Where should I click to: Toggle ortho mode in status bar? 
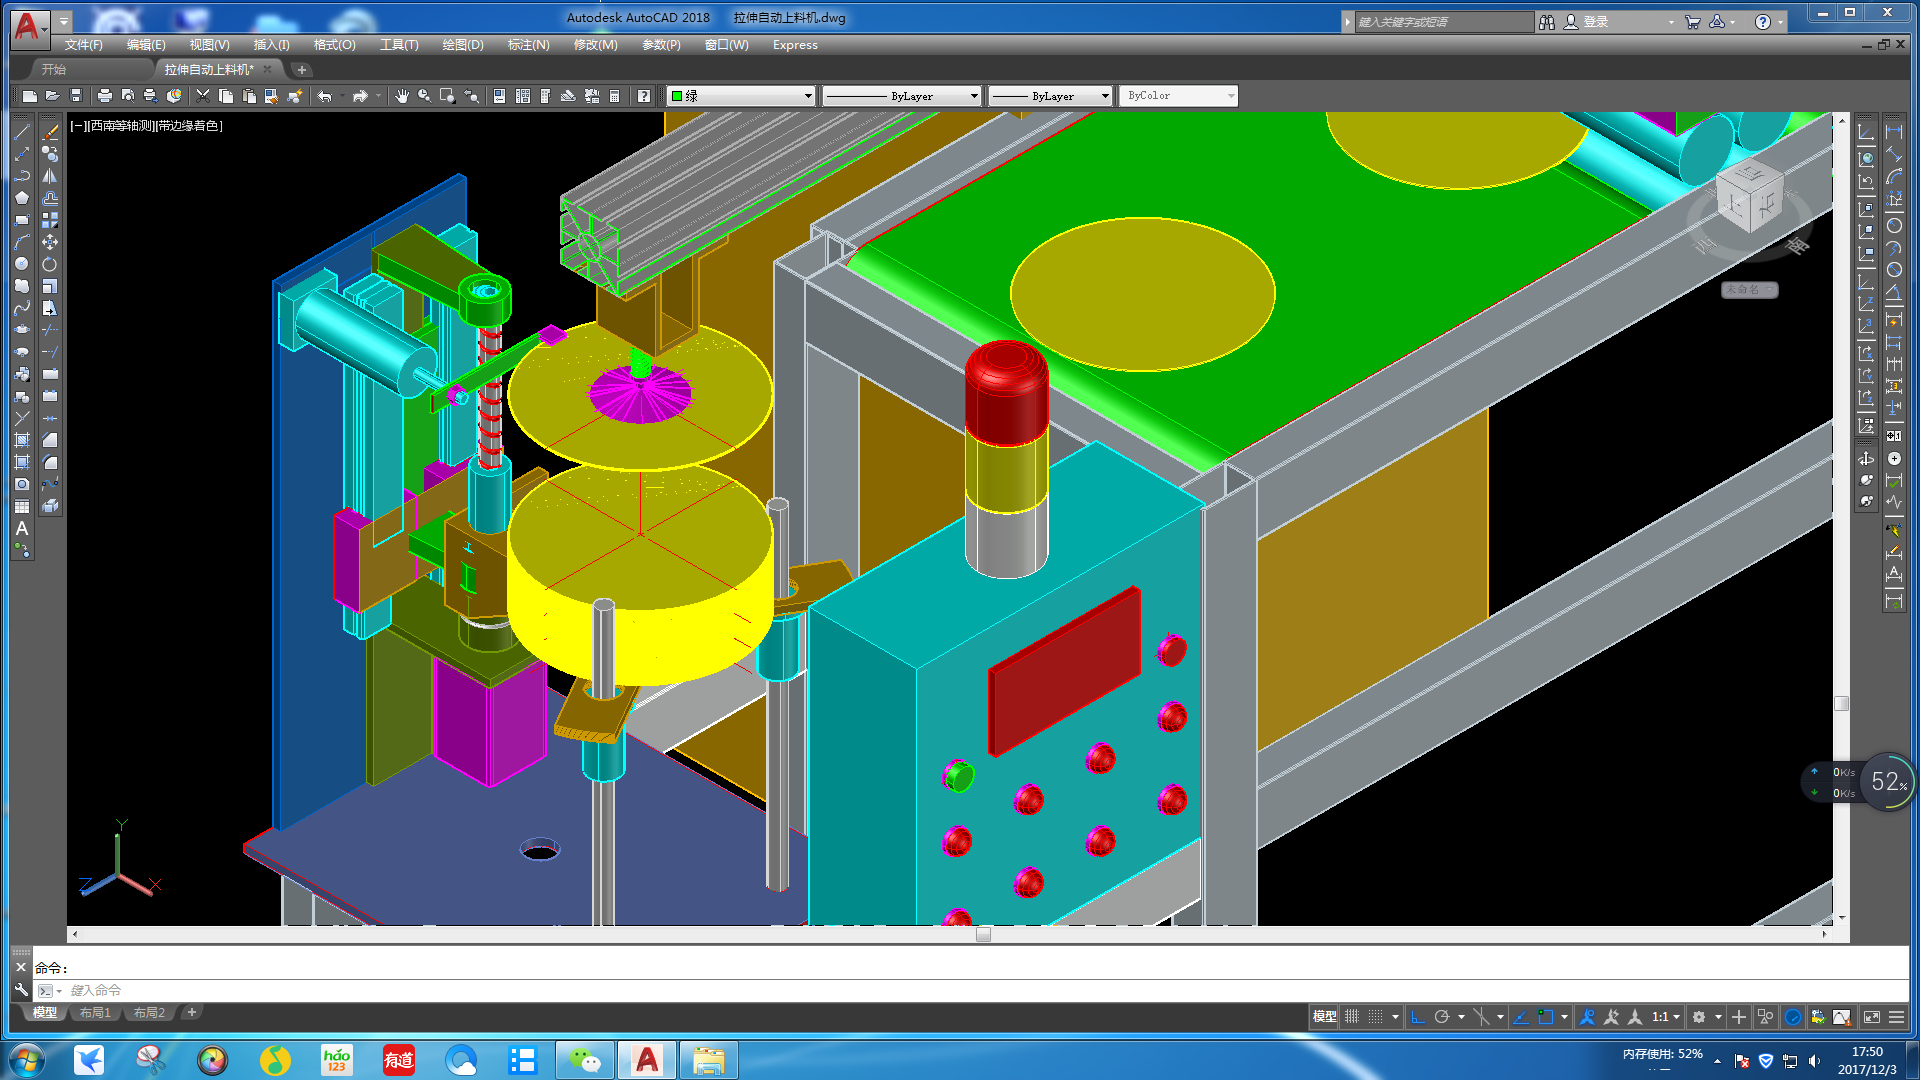point(1418,1017)
